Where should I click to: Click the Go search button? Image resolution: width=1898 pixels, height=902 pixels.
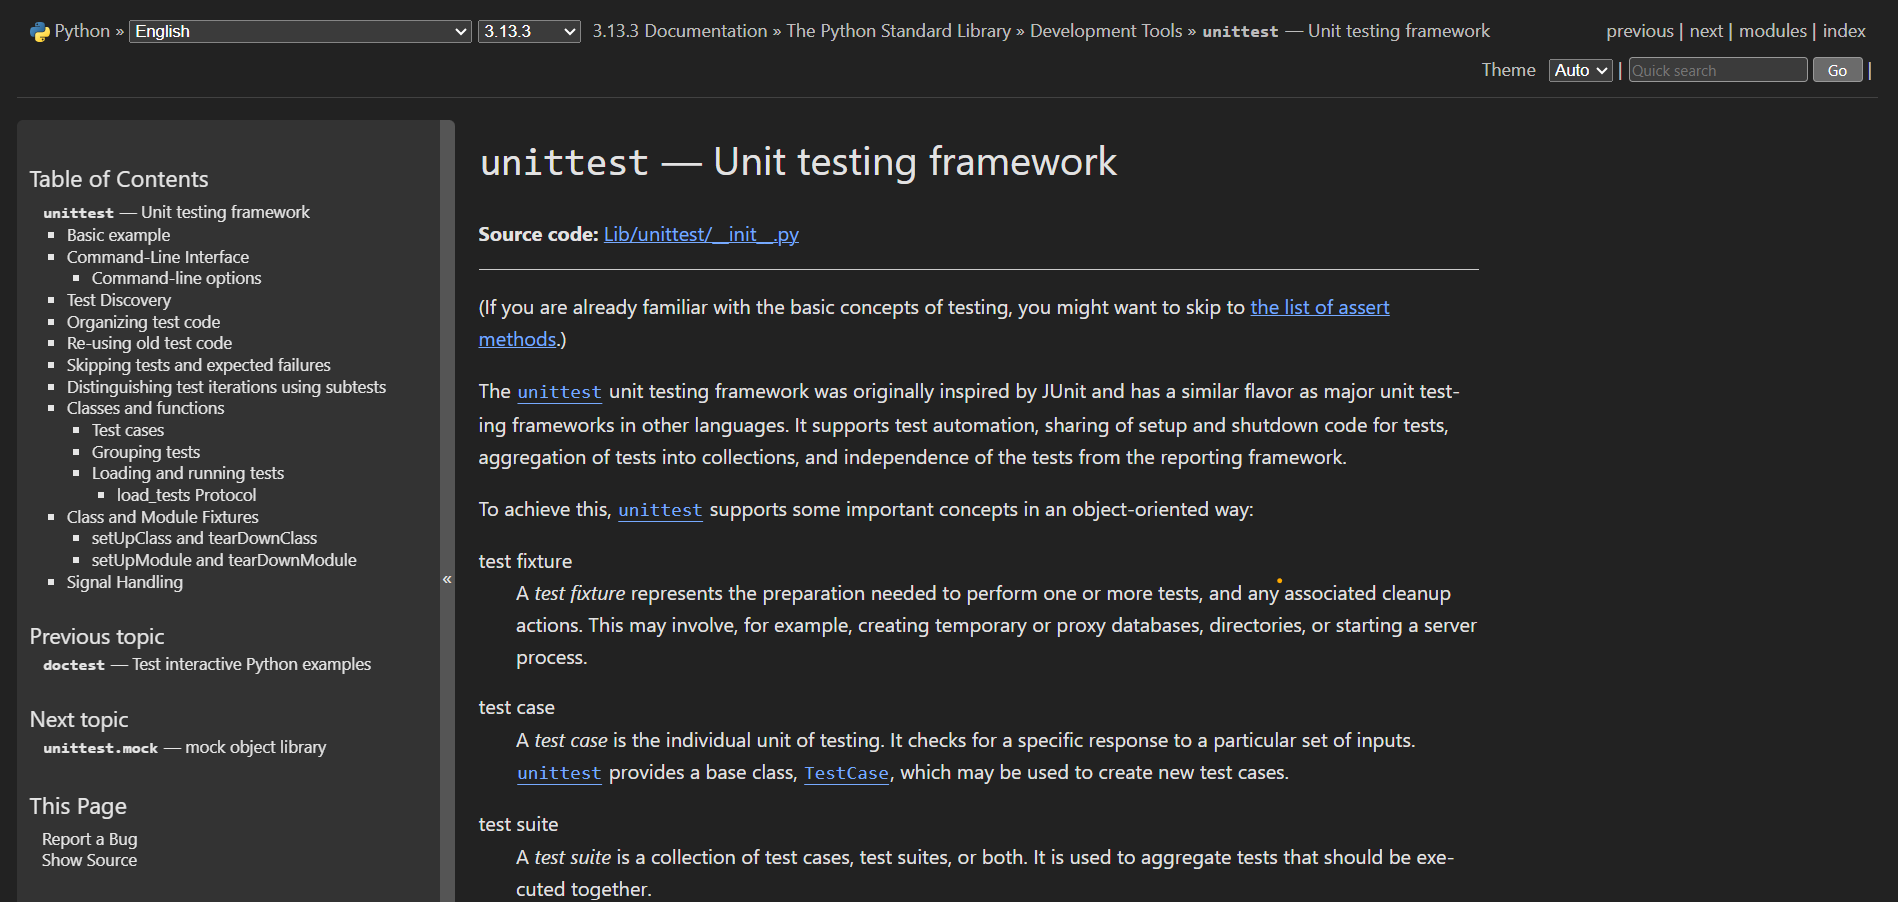point(1836,70)
